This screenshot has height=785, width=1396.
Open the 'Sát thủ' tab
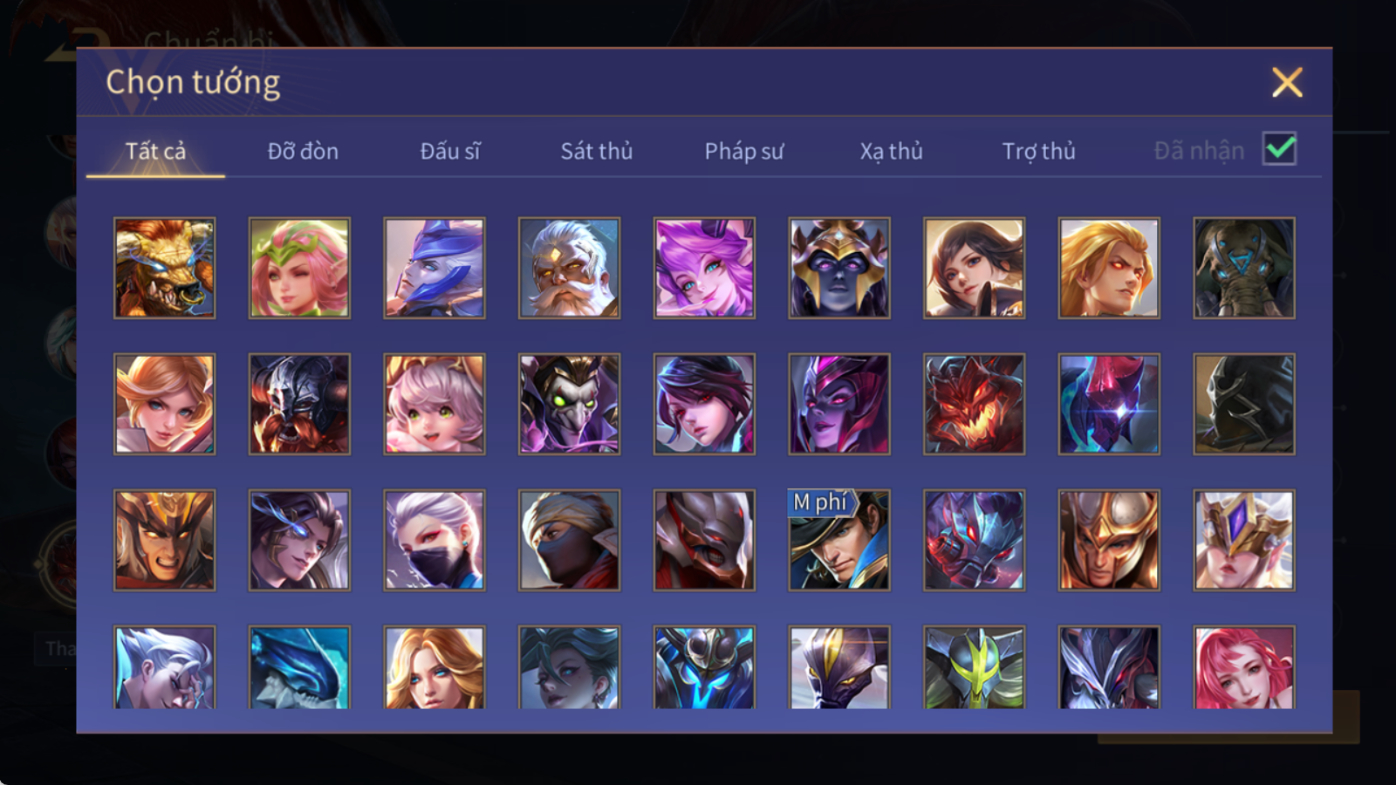[596, 151]
